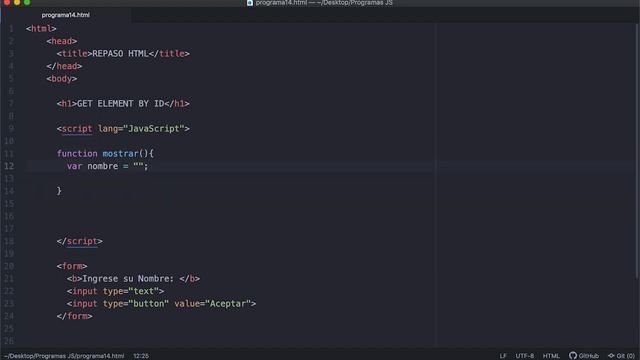This screenshot has height=360, width=640.
Task: Click the opening '<form>' tag
Action: (72, 267)
